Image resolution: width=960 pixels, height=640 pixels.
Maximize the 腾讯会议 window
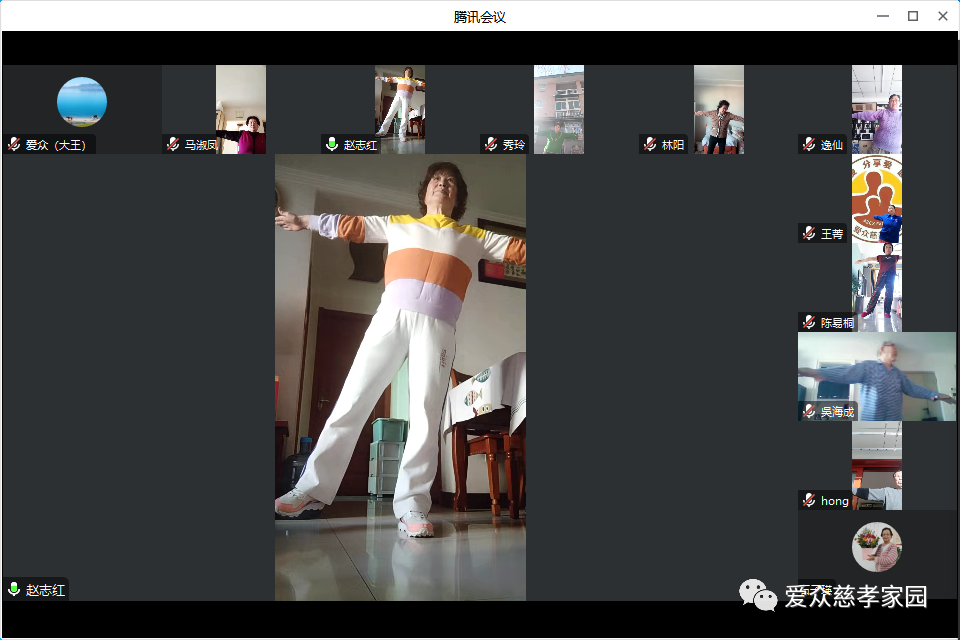[912, 16]
